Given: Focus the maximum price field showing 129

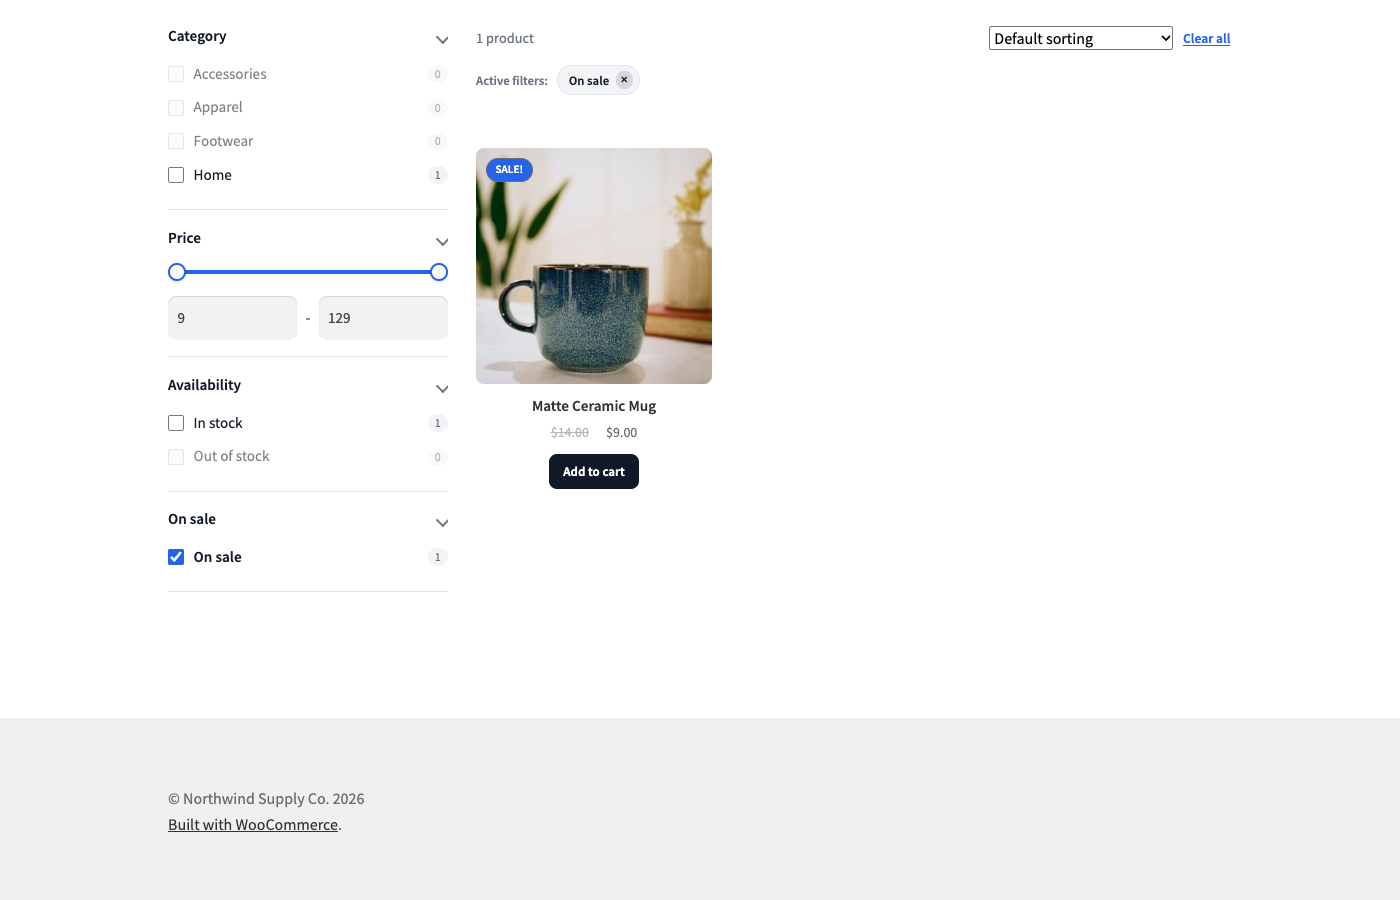Looking at the screenshot, I should click(383, 318).
